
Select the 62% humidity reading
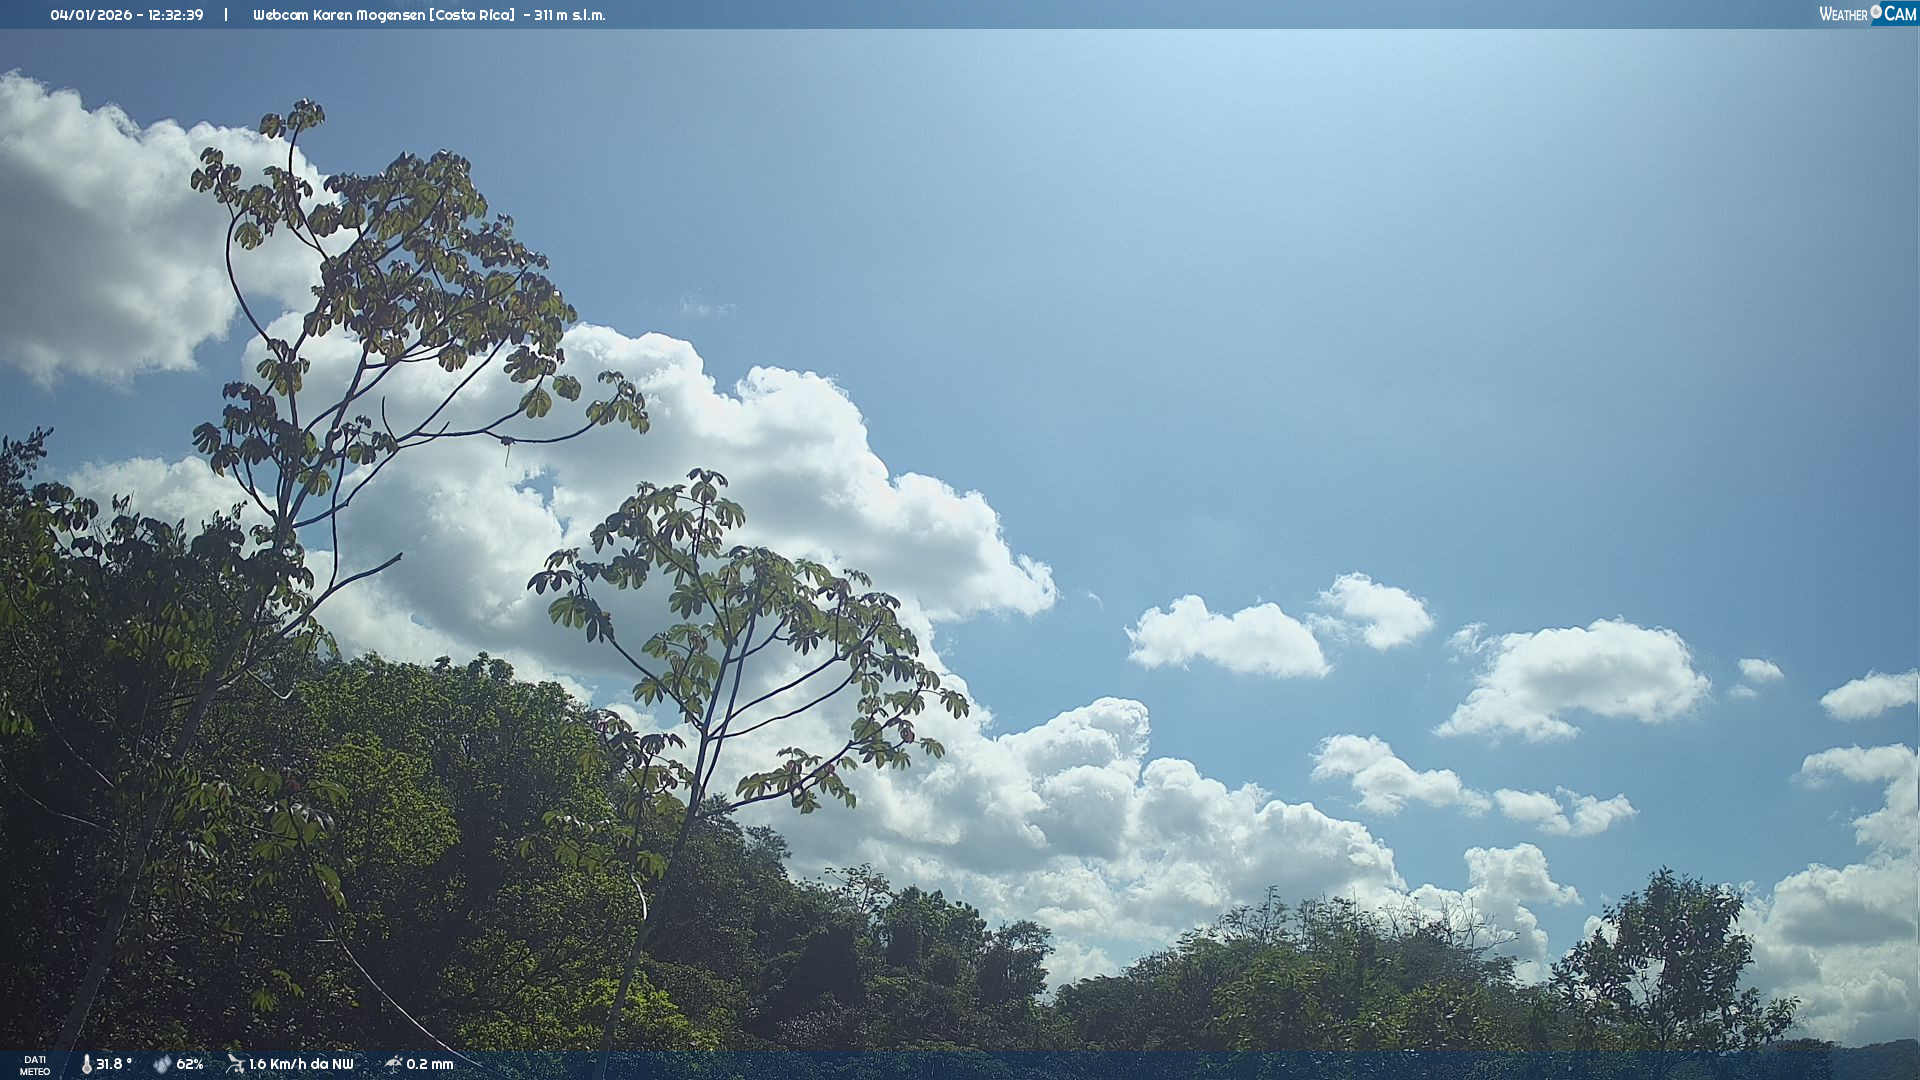[x=190, y=1064]
